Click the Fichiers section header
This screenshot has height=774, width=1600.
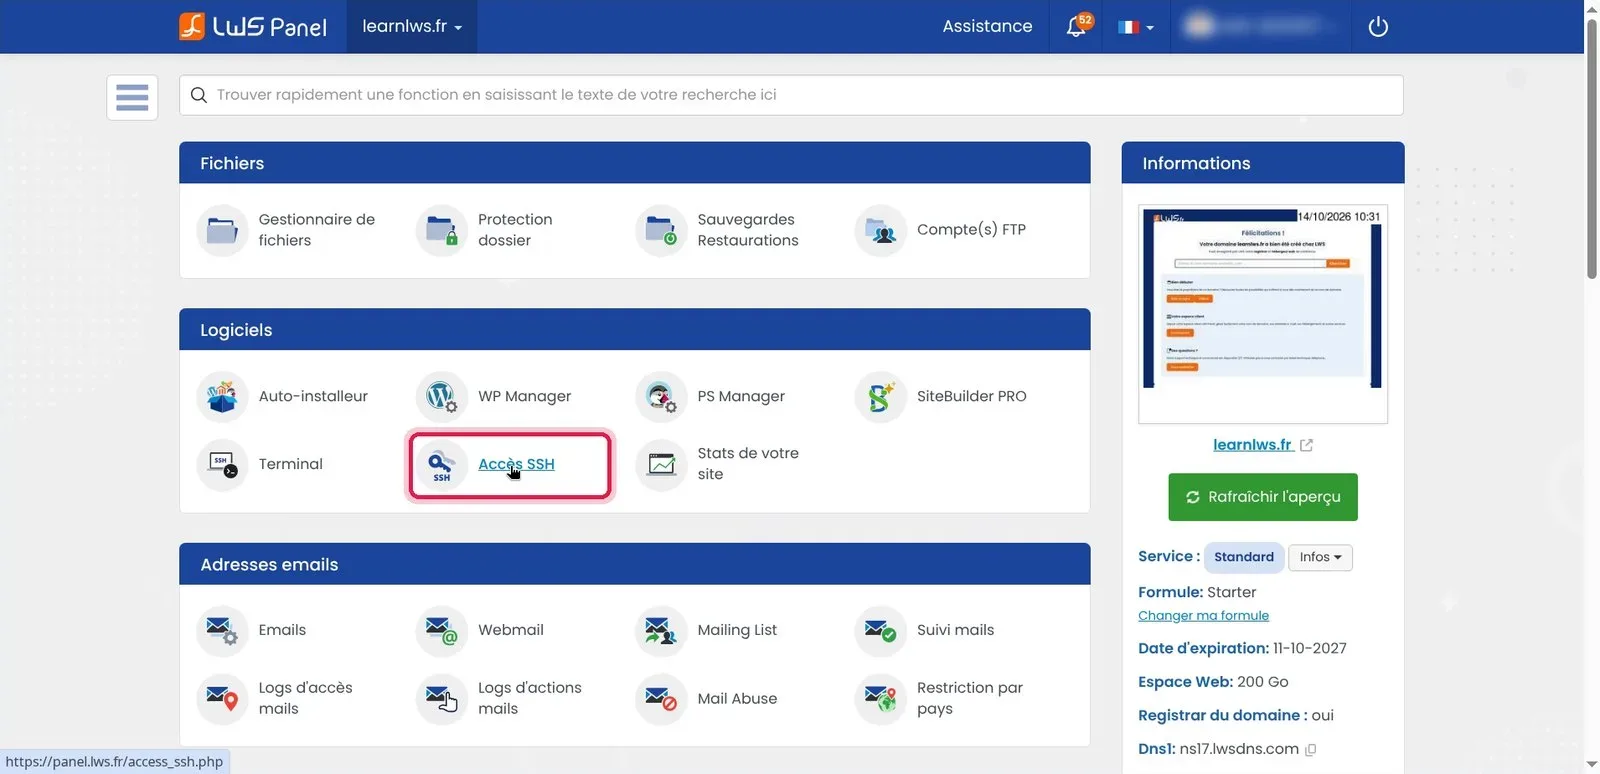tap(635, 163)
